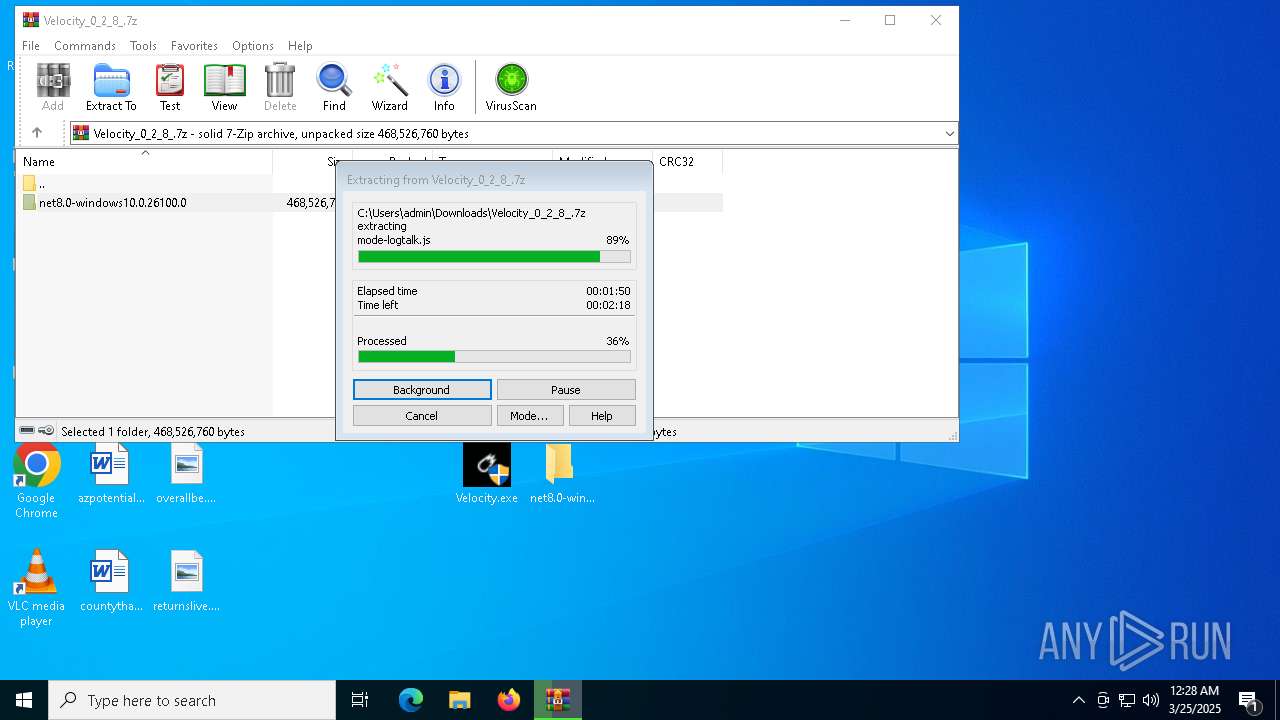
Task: Open File Explorer from taskbar
Action: (459, 700)
